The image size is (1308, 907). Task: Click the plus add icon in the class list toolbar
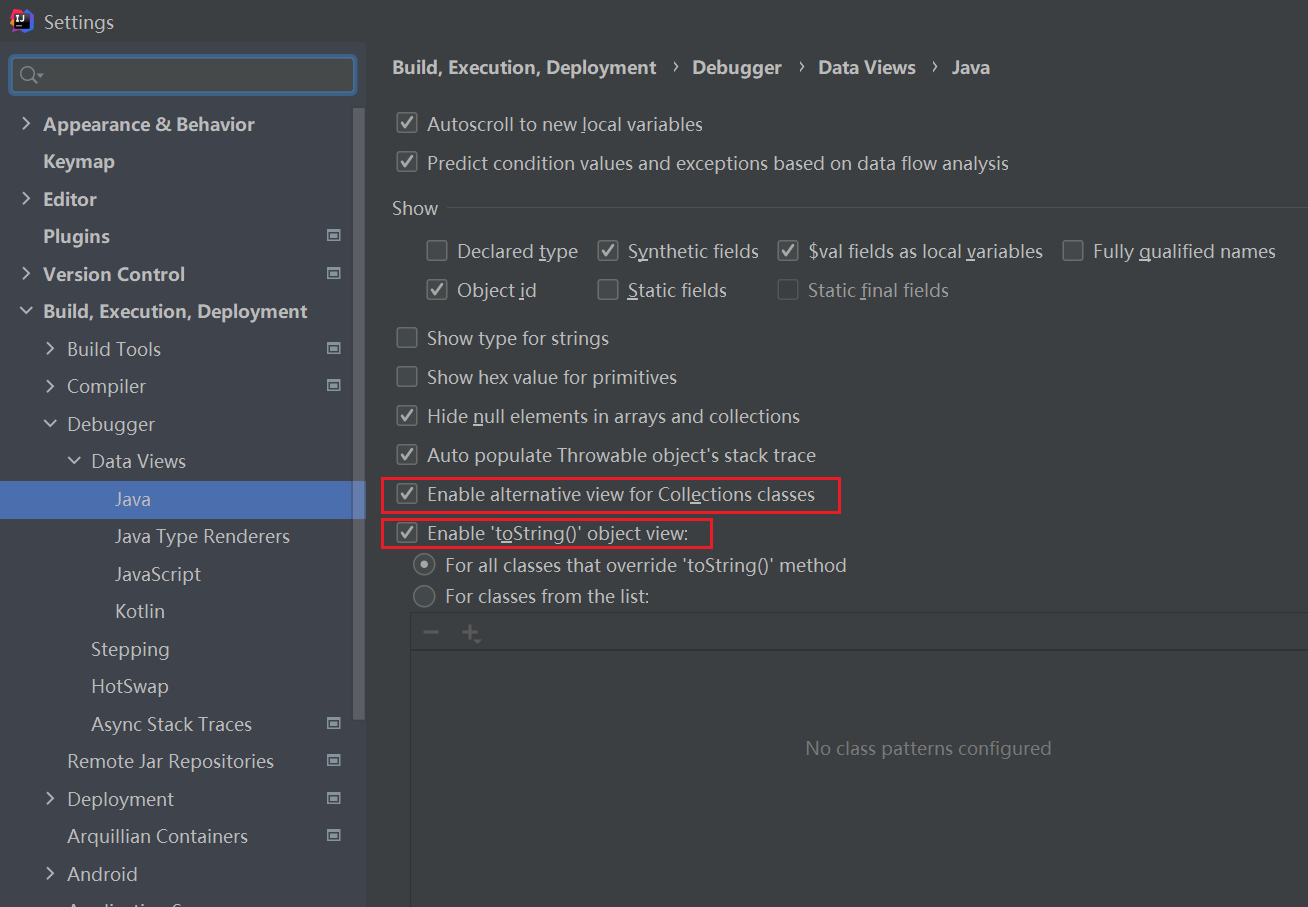(x=470, y=633)
